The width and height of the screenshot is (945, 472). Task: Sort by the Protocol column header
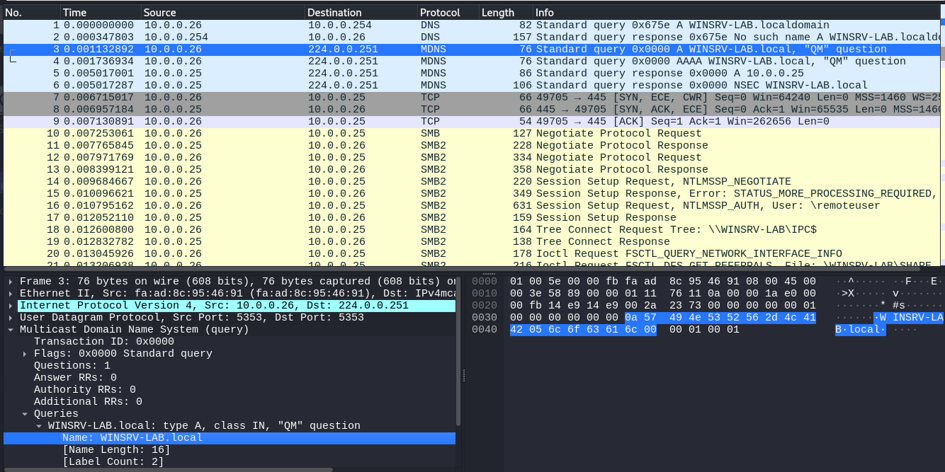440,13
